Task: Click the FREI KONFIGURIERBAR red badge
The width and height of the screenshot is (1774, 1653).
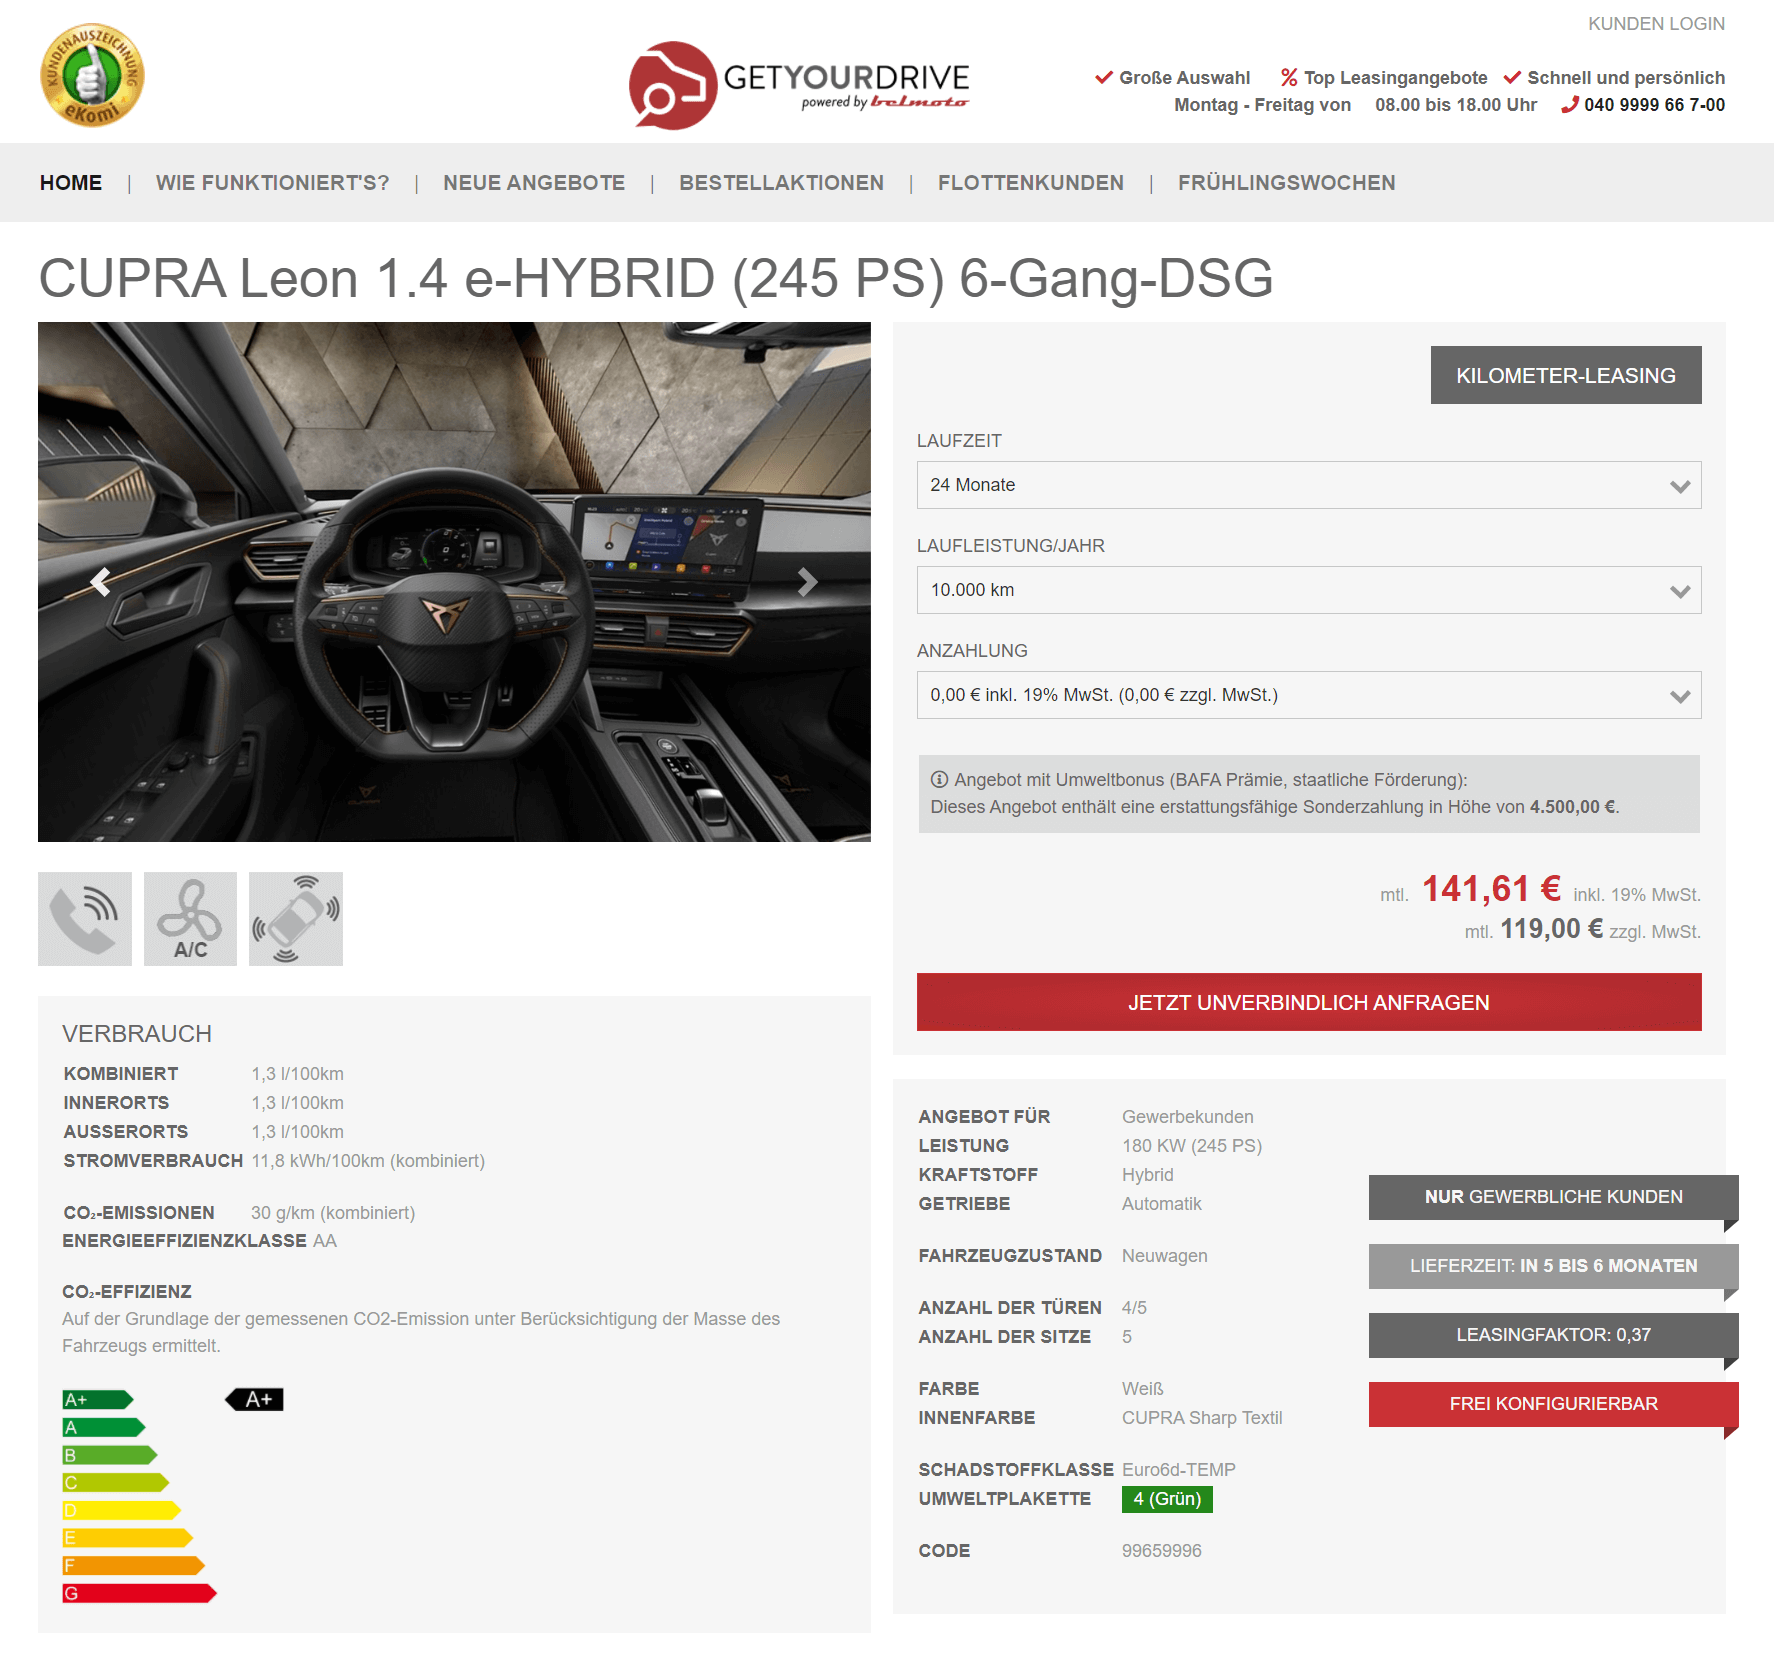Action: click(x=1553, y=1404)
